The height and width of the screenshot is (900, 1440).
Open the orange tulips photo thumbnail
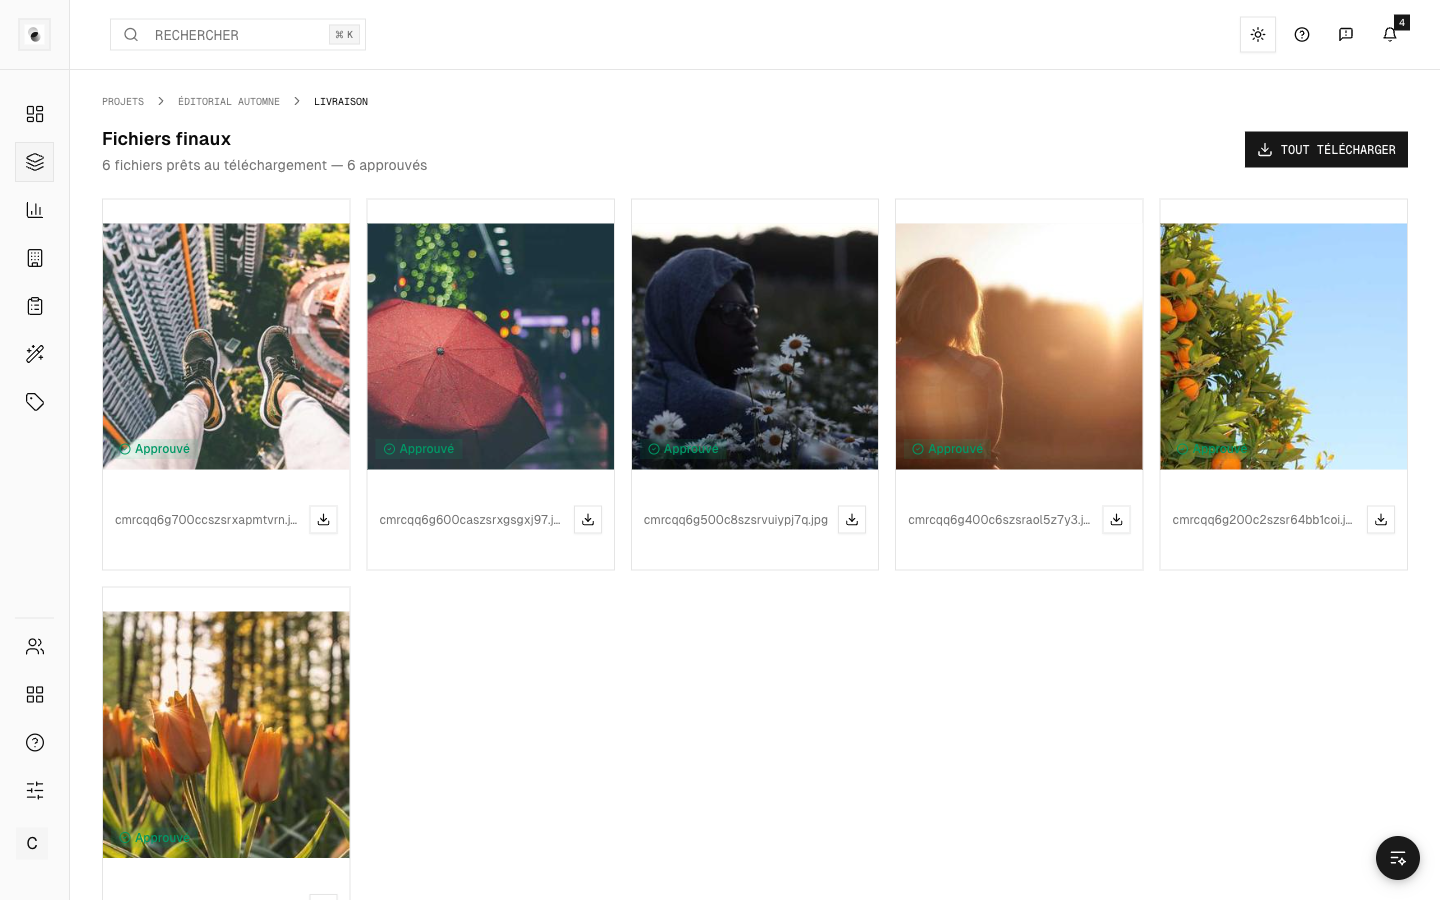226,735
